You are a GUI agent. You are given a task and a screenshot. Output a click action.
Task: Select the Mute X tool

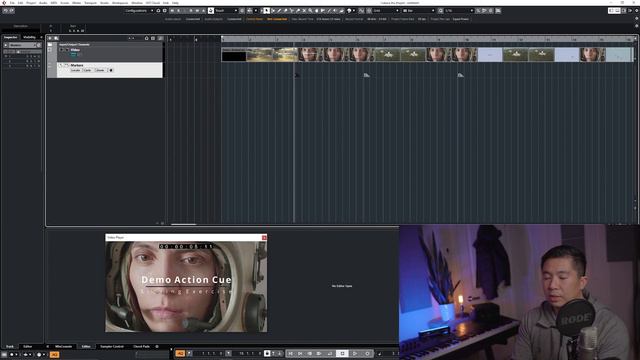[304, 11]
